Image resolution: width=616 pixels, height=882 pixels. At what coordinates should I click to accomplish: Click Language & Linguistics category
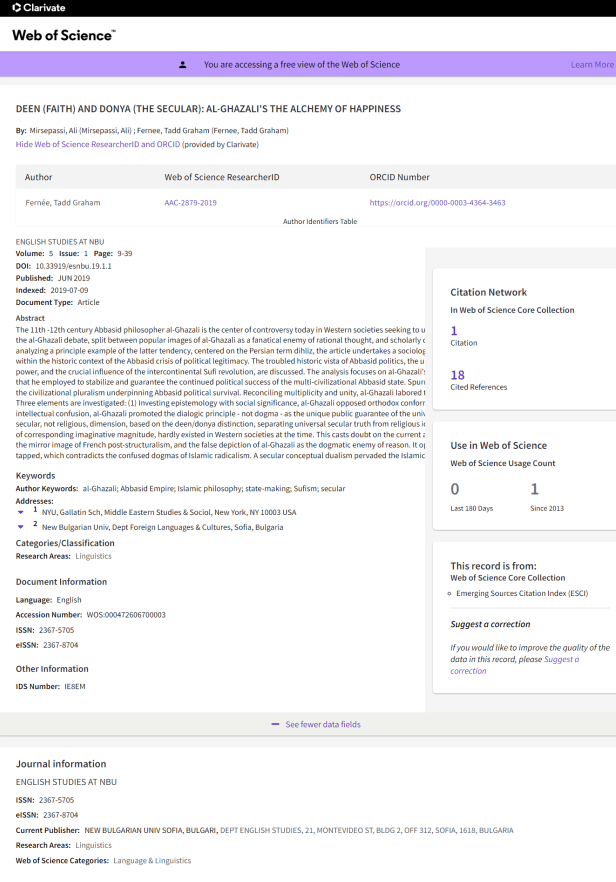152,861
